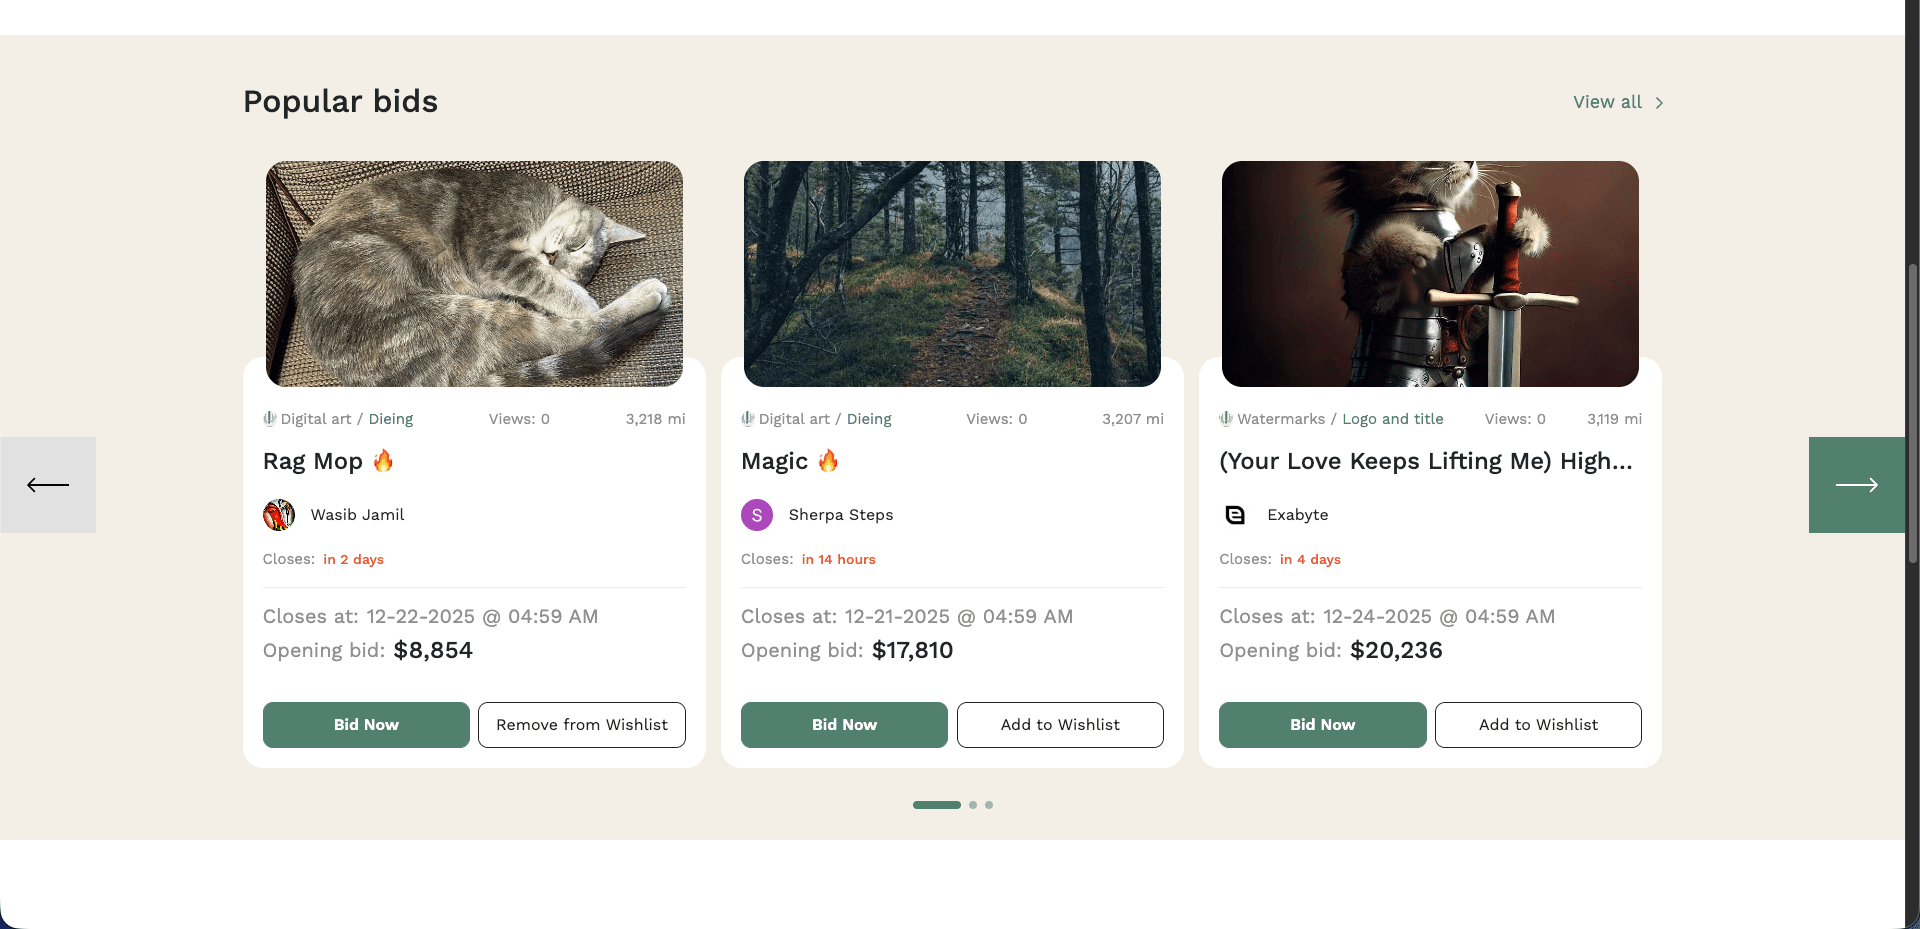Click the fire icon beside Rag Mop
Image resolution: width=1920 pixels, height=929 pixels.
[383, 461]
